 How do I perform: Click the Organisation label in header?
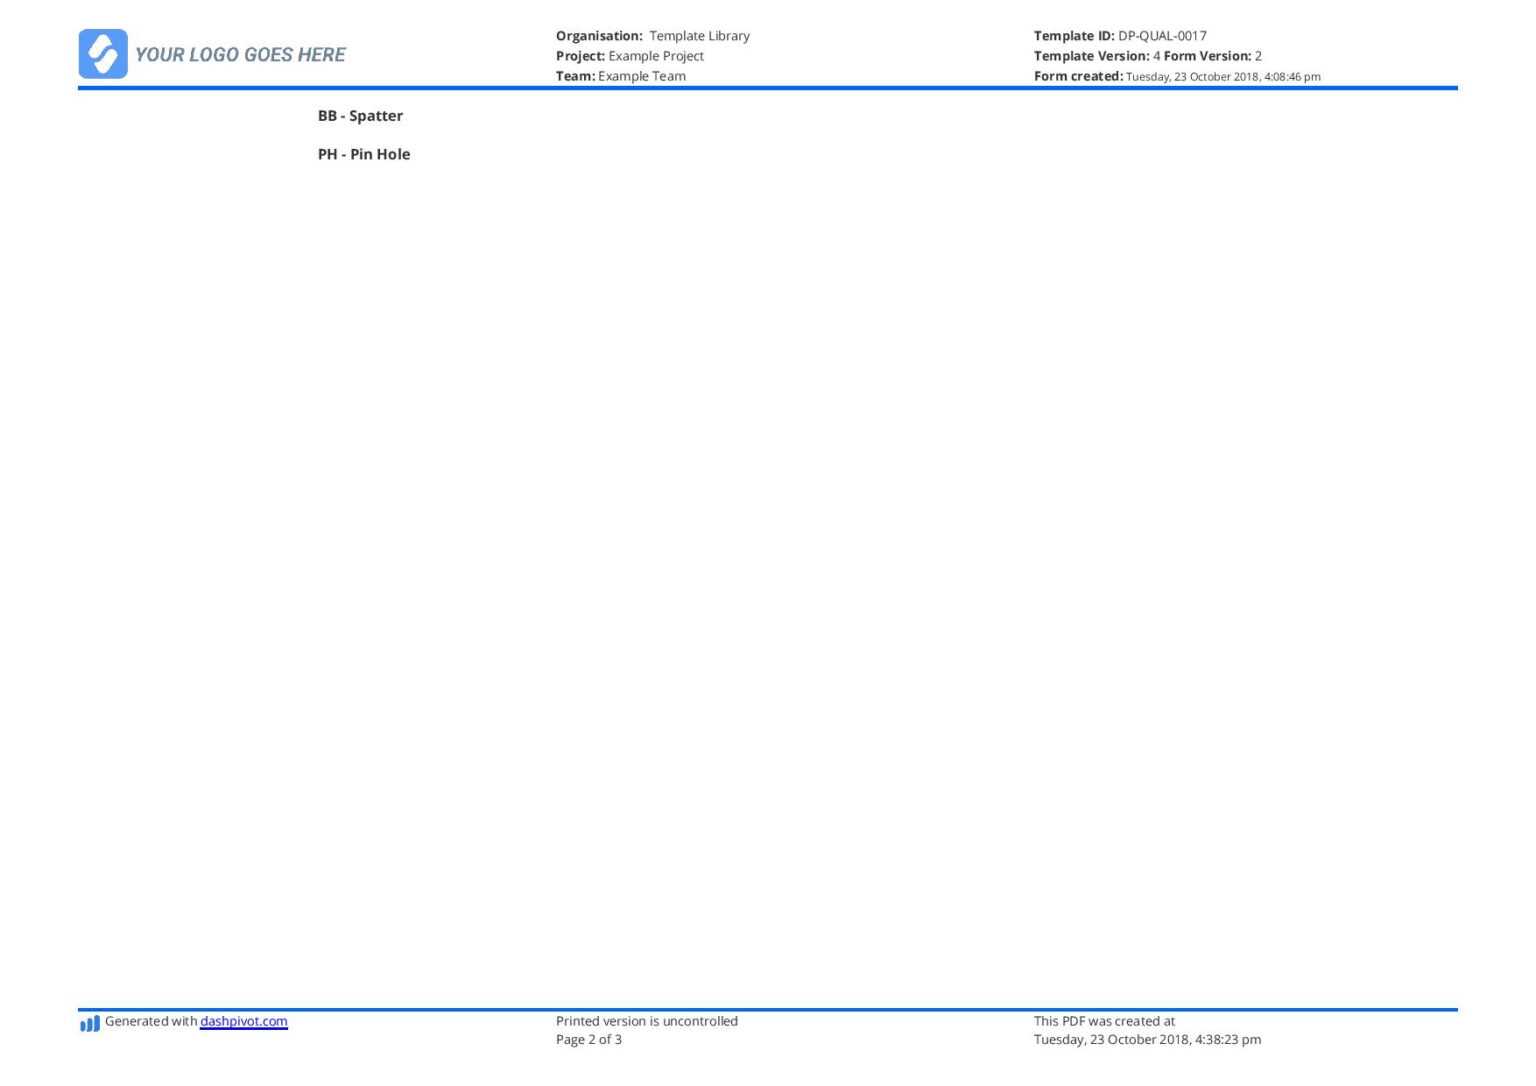click(x=599, y=36)
